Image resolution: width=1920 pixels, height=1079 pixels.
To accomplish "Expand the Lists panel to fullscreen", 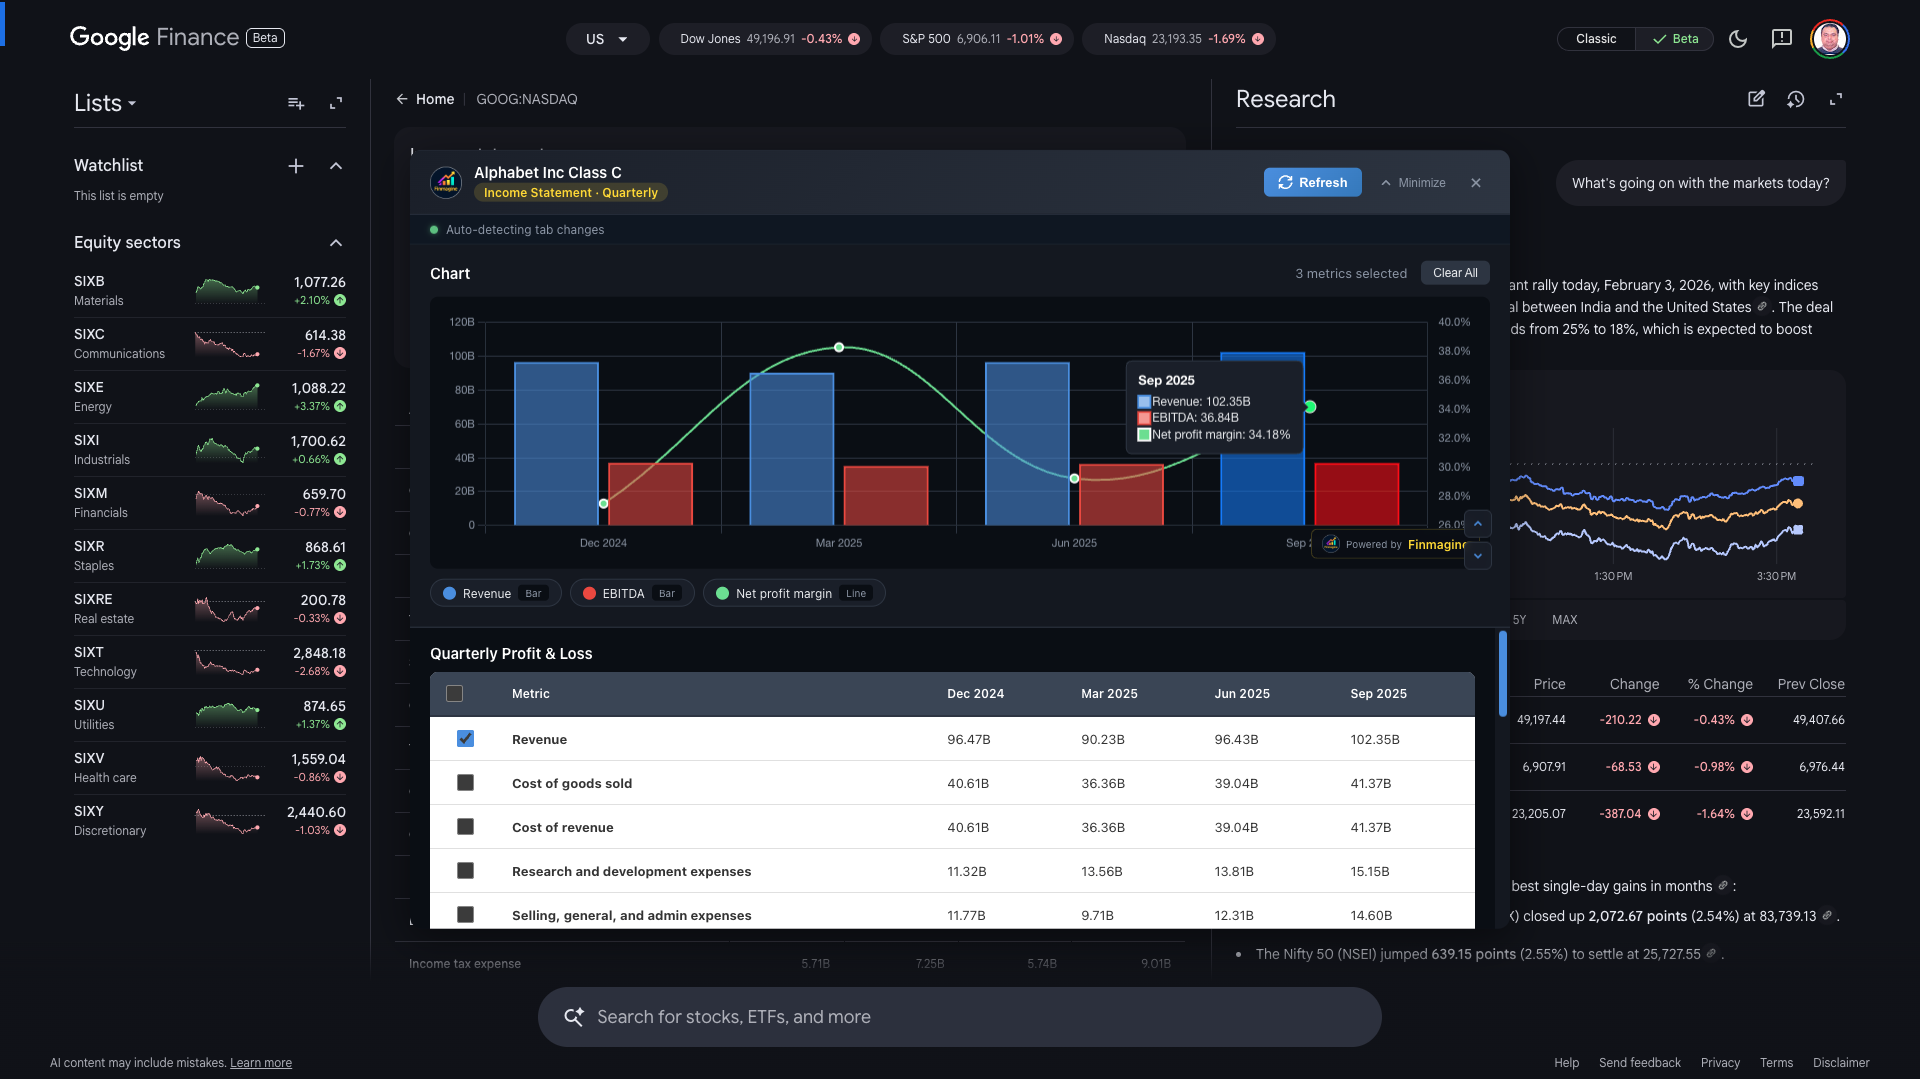I will 336,103.
